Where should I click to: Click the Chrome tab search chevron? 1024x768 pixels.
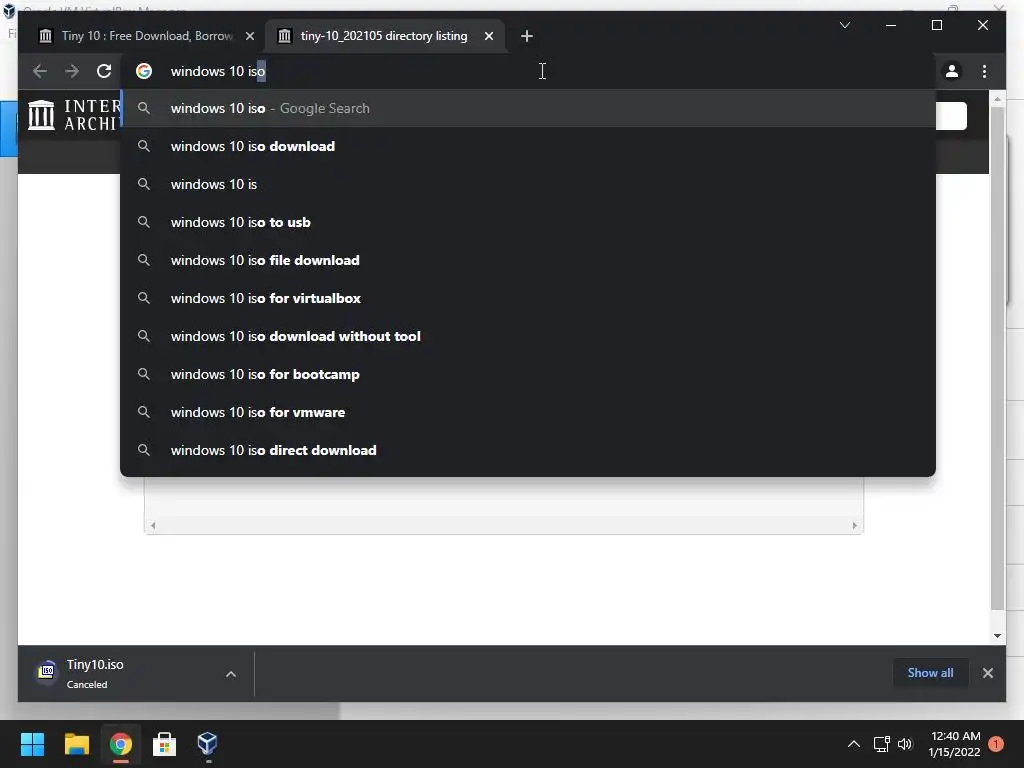844,25
